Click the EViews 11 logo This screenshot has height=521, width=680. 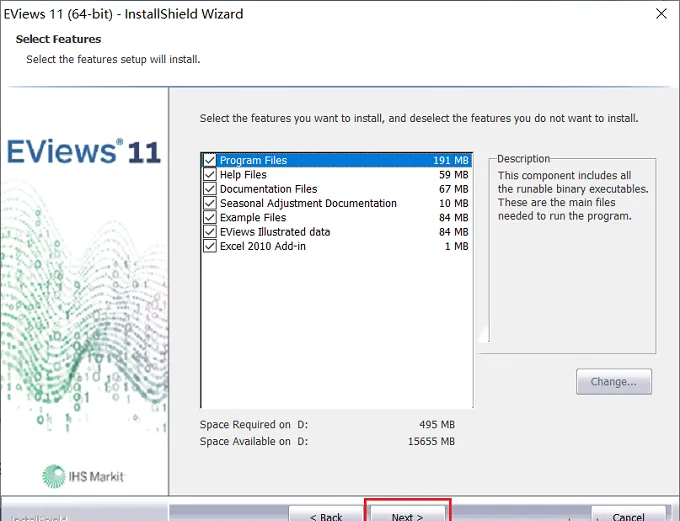pos(84,151)
